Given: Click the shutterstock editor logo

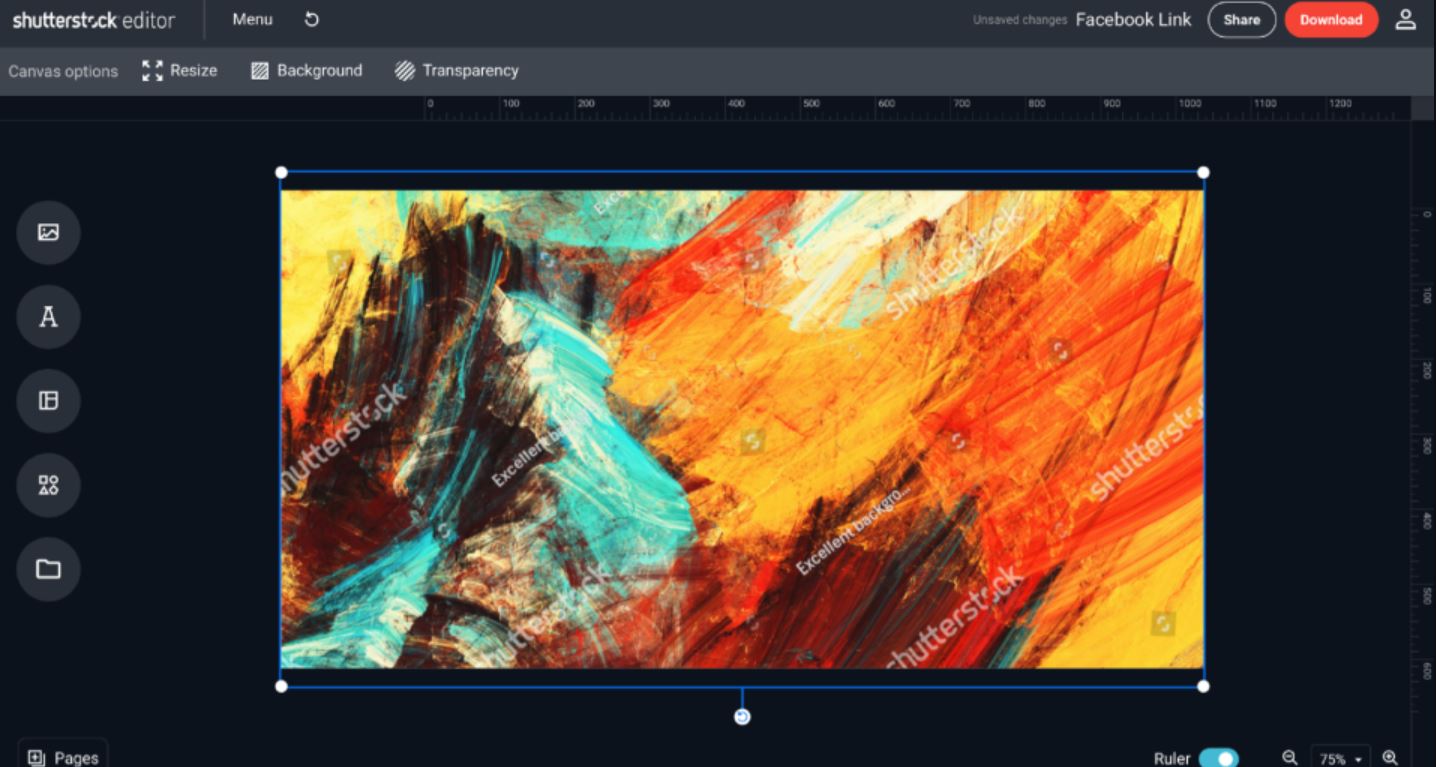Looking at the screenshot, I should (x=94, y=20).
